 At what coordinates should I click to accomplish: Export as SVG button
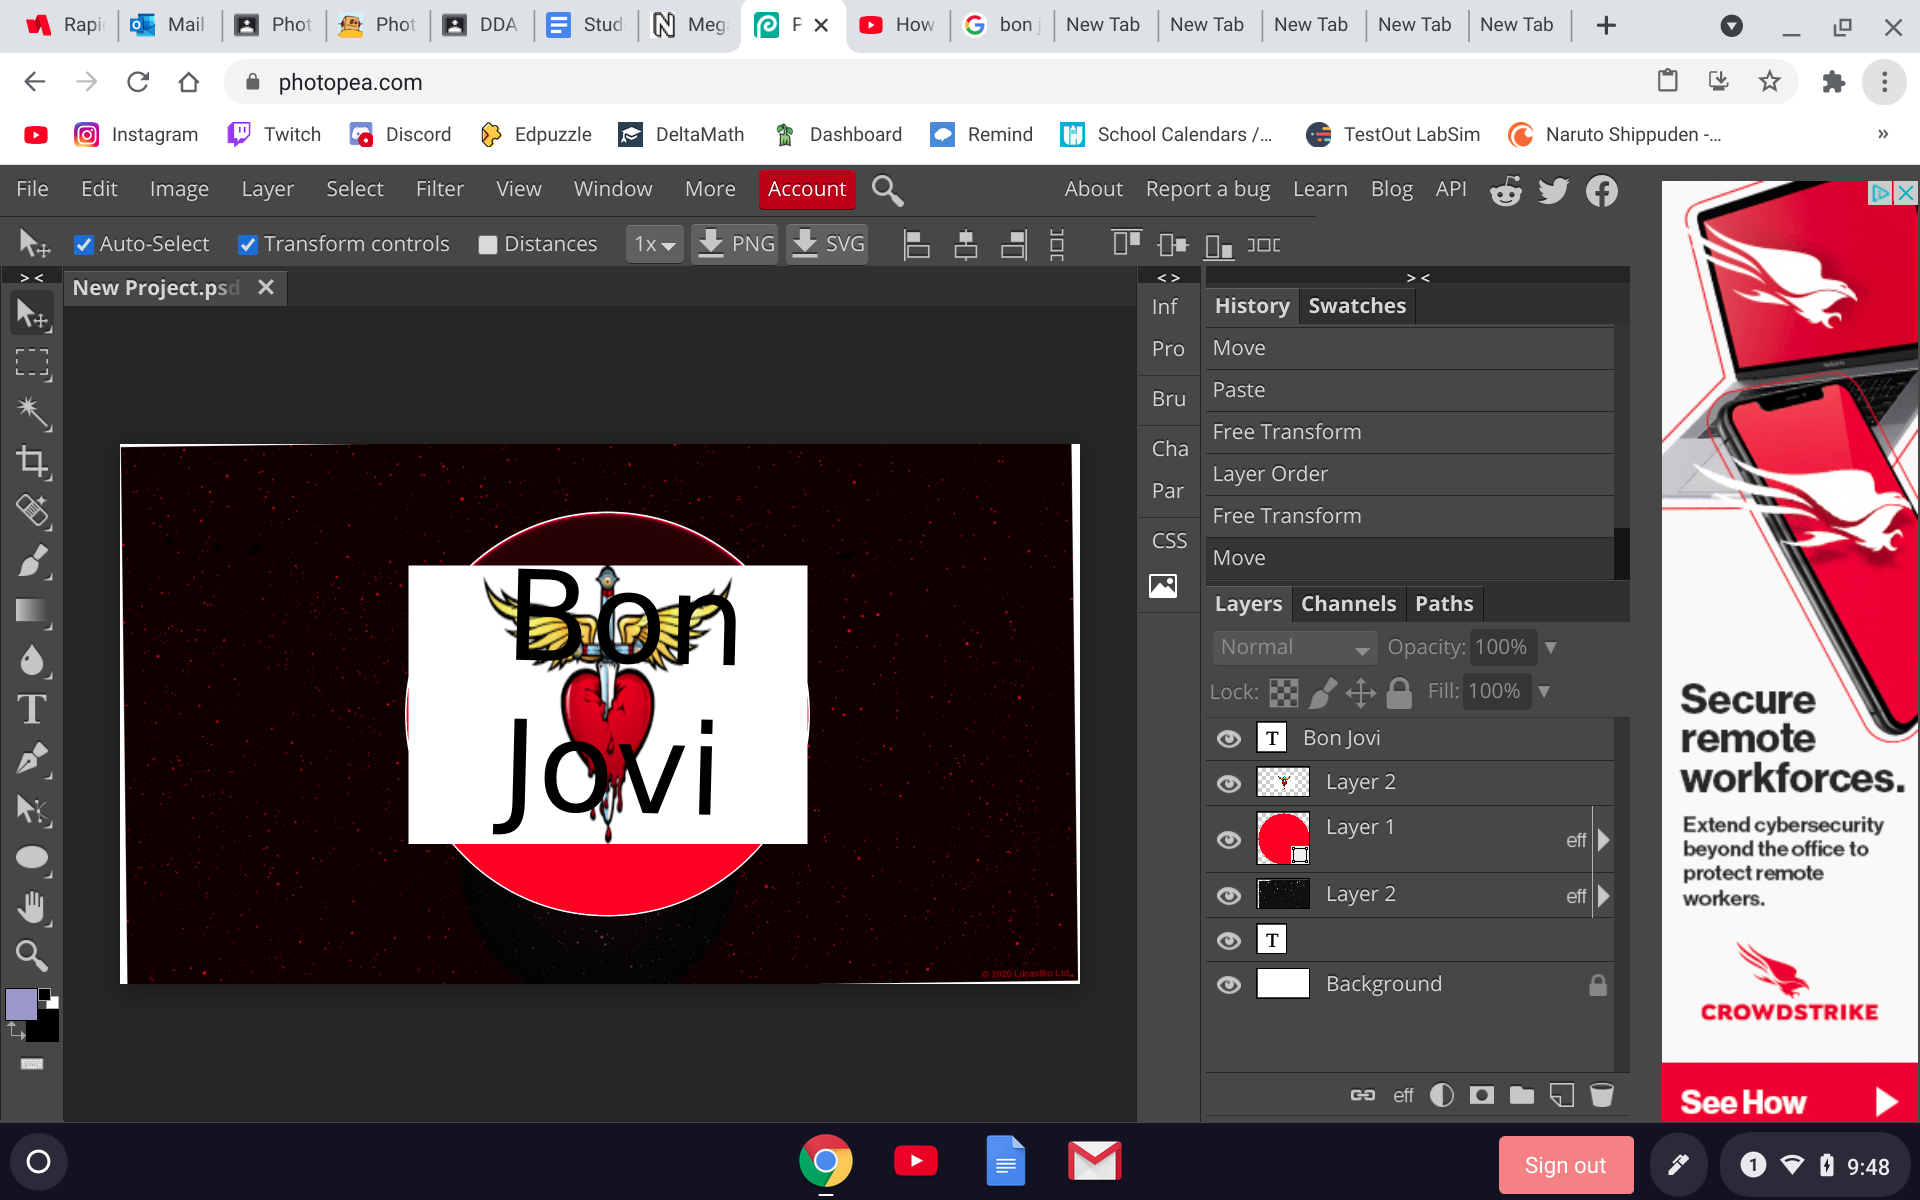click(828, 244)
